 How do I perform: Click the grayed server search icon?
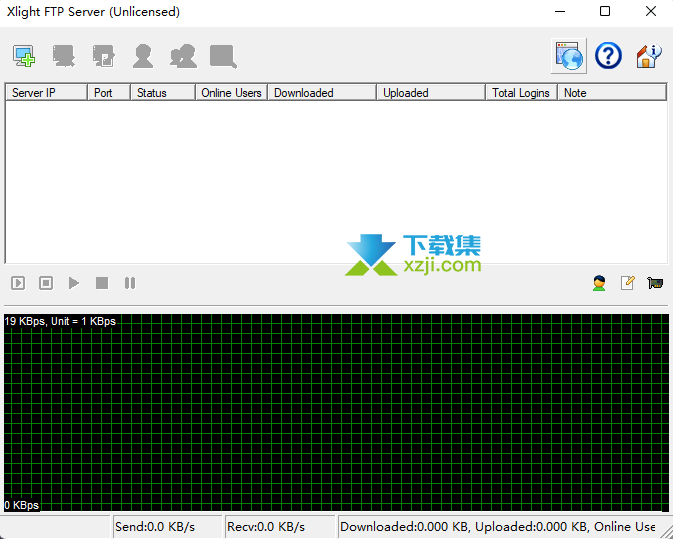pos(223,56)
